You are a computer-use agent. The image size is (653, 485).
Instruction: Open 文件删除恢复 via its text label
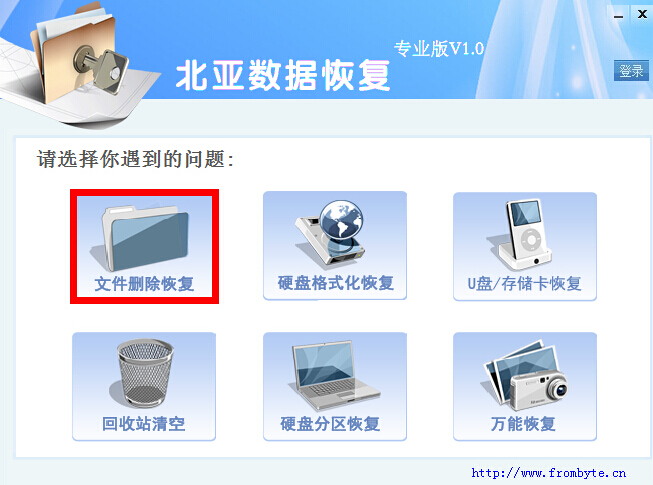[x=144, y=284]
